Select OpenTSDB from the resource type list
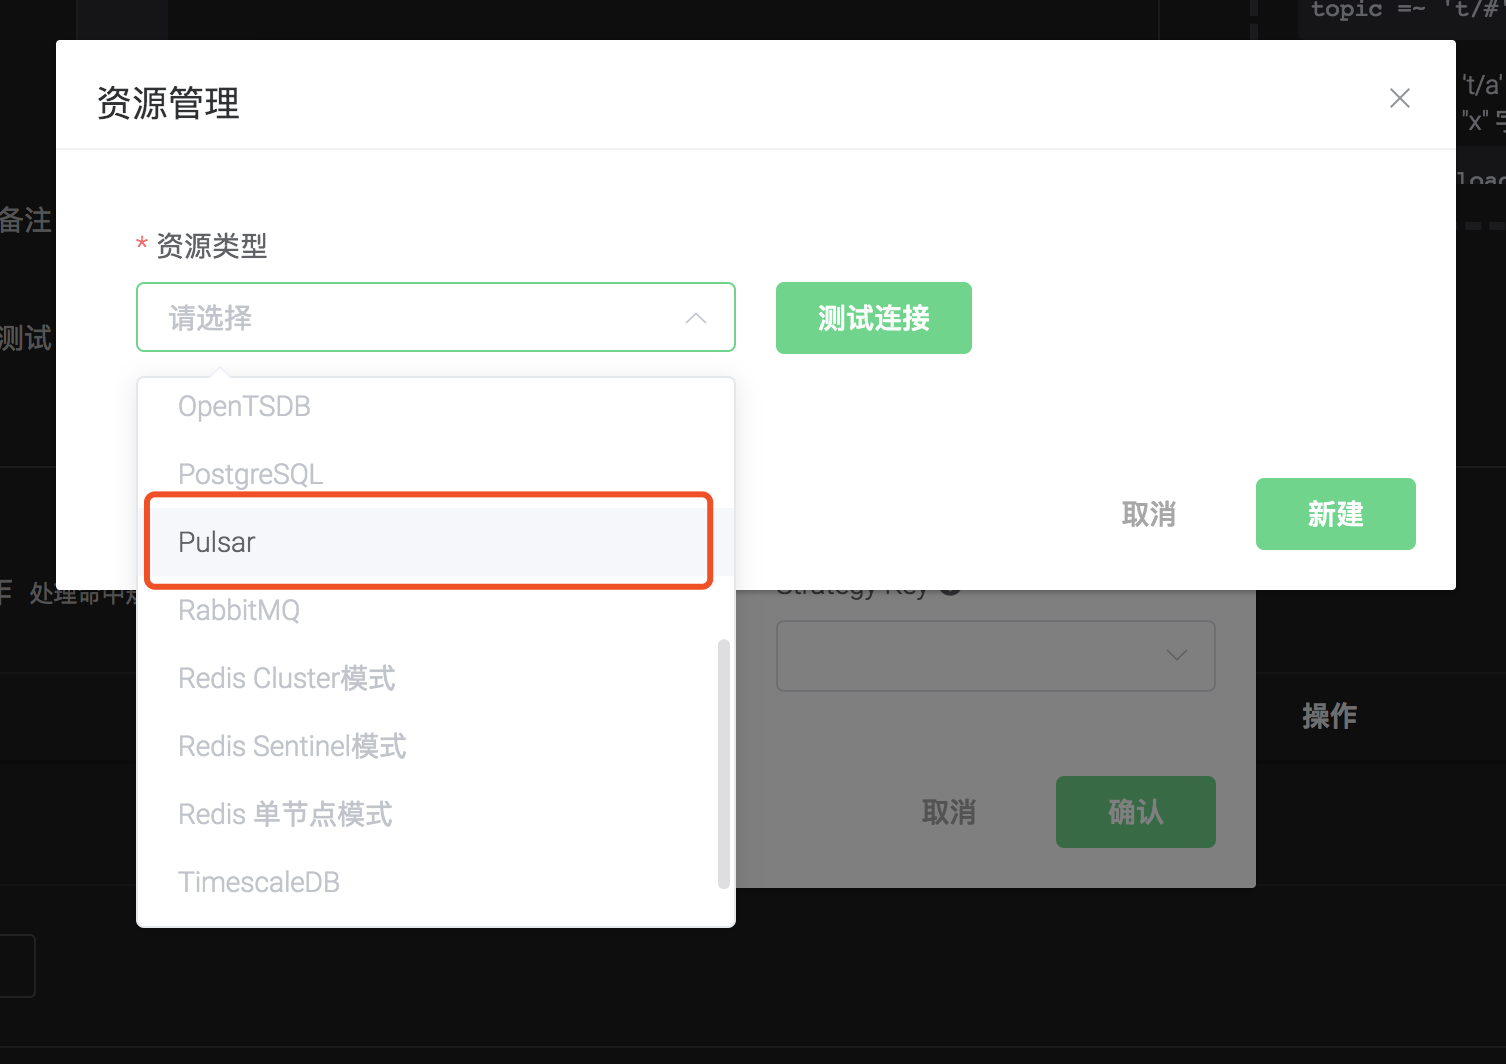Image resolution: width=1506 pixels, height=1064 pixels. pos(244,407)
